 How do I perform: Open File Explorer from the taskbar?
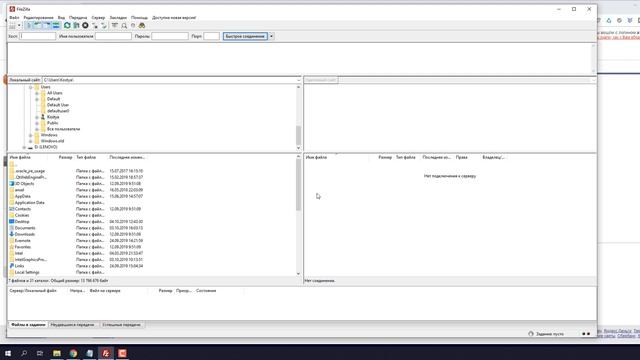(57, 353)
